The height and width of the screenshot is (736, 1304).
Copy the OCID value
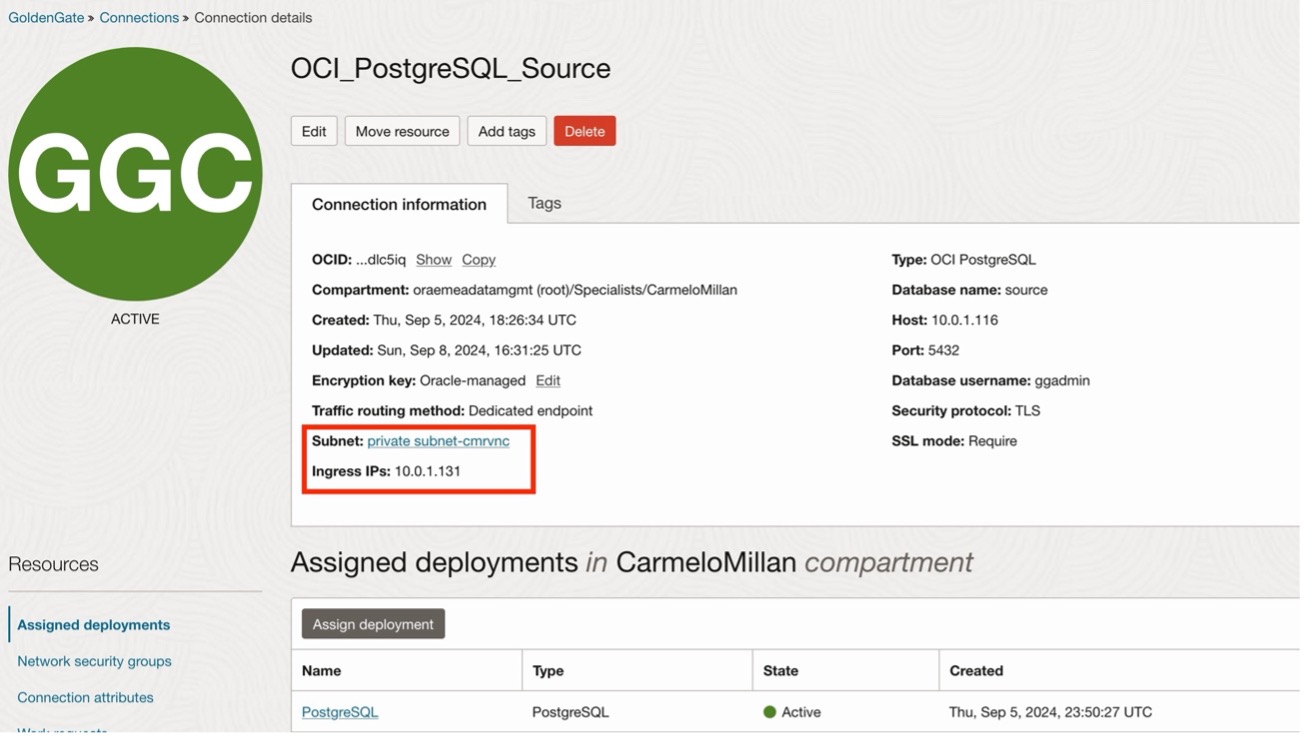(x=478, y=260)
